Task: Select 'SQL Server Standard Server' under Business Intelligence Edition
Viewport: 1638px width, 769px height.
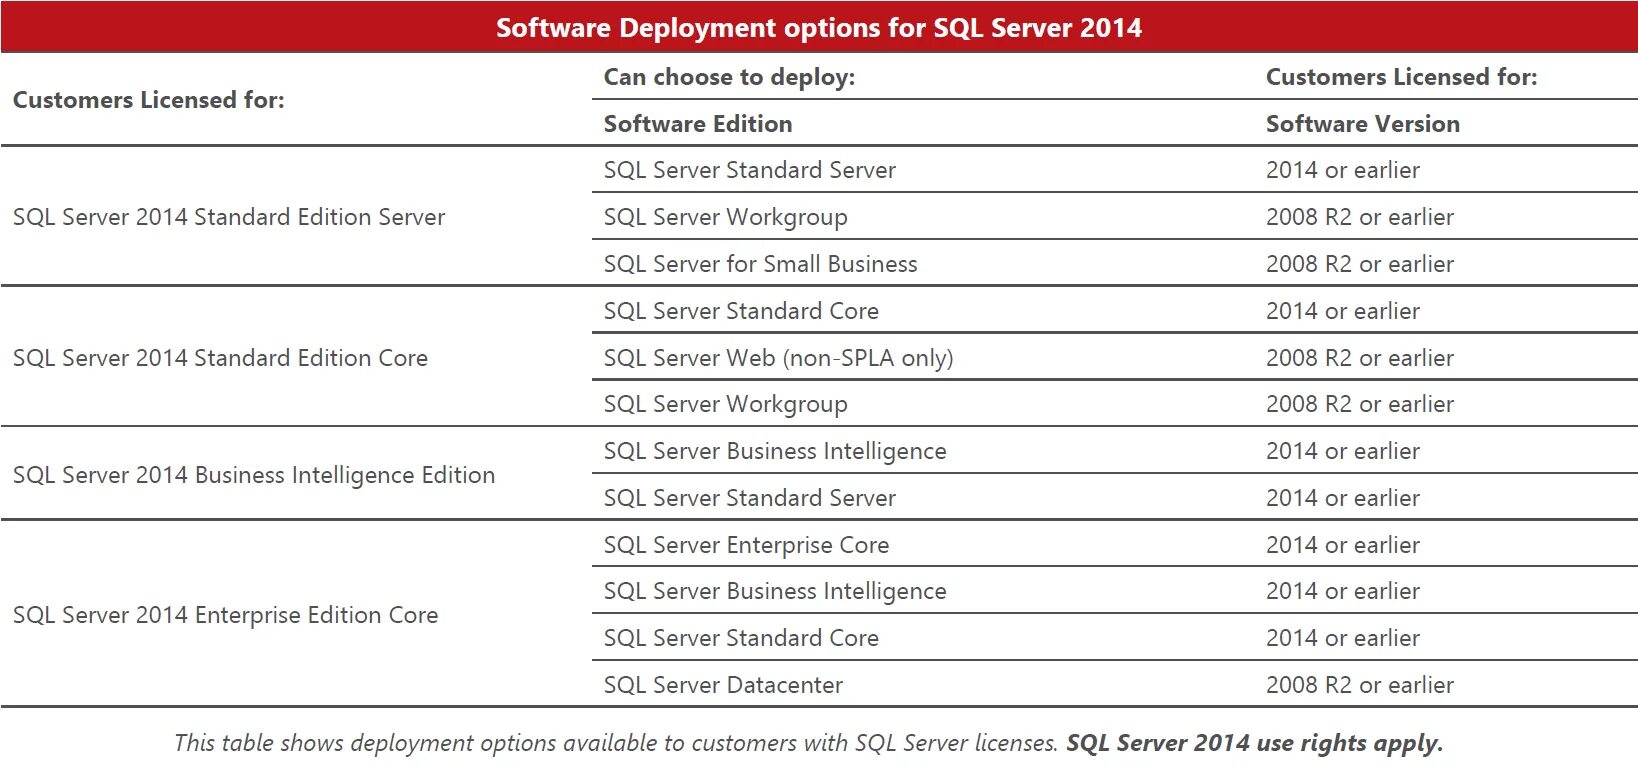Action: pos(749,498)
